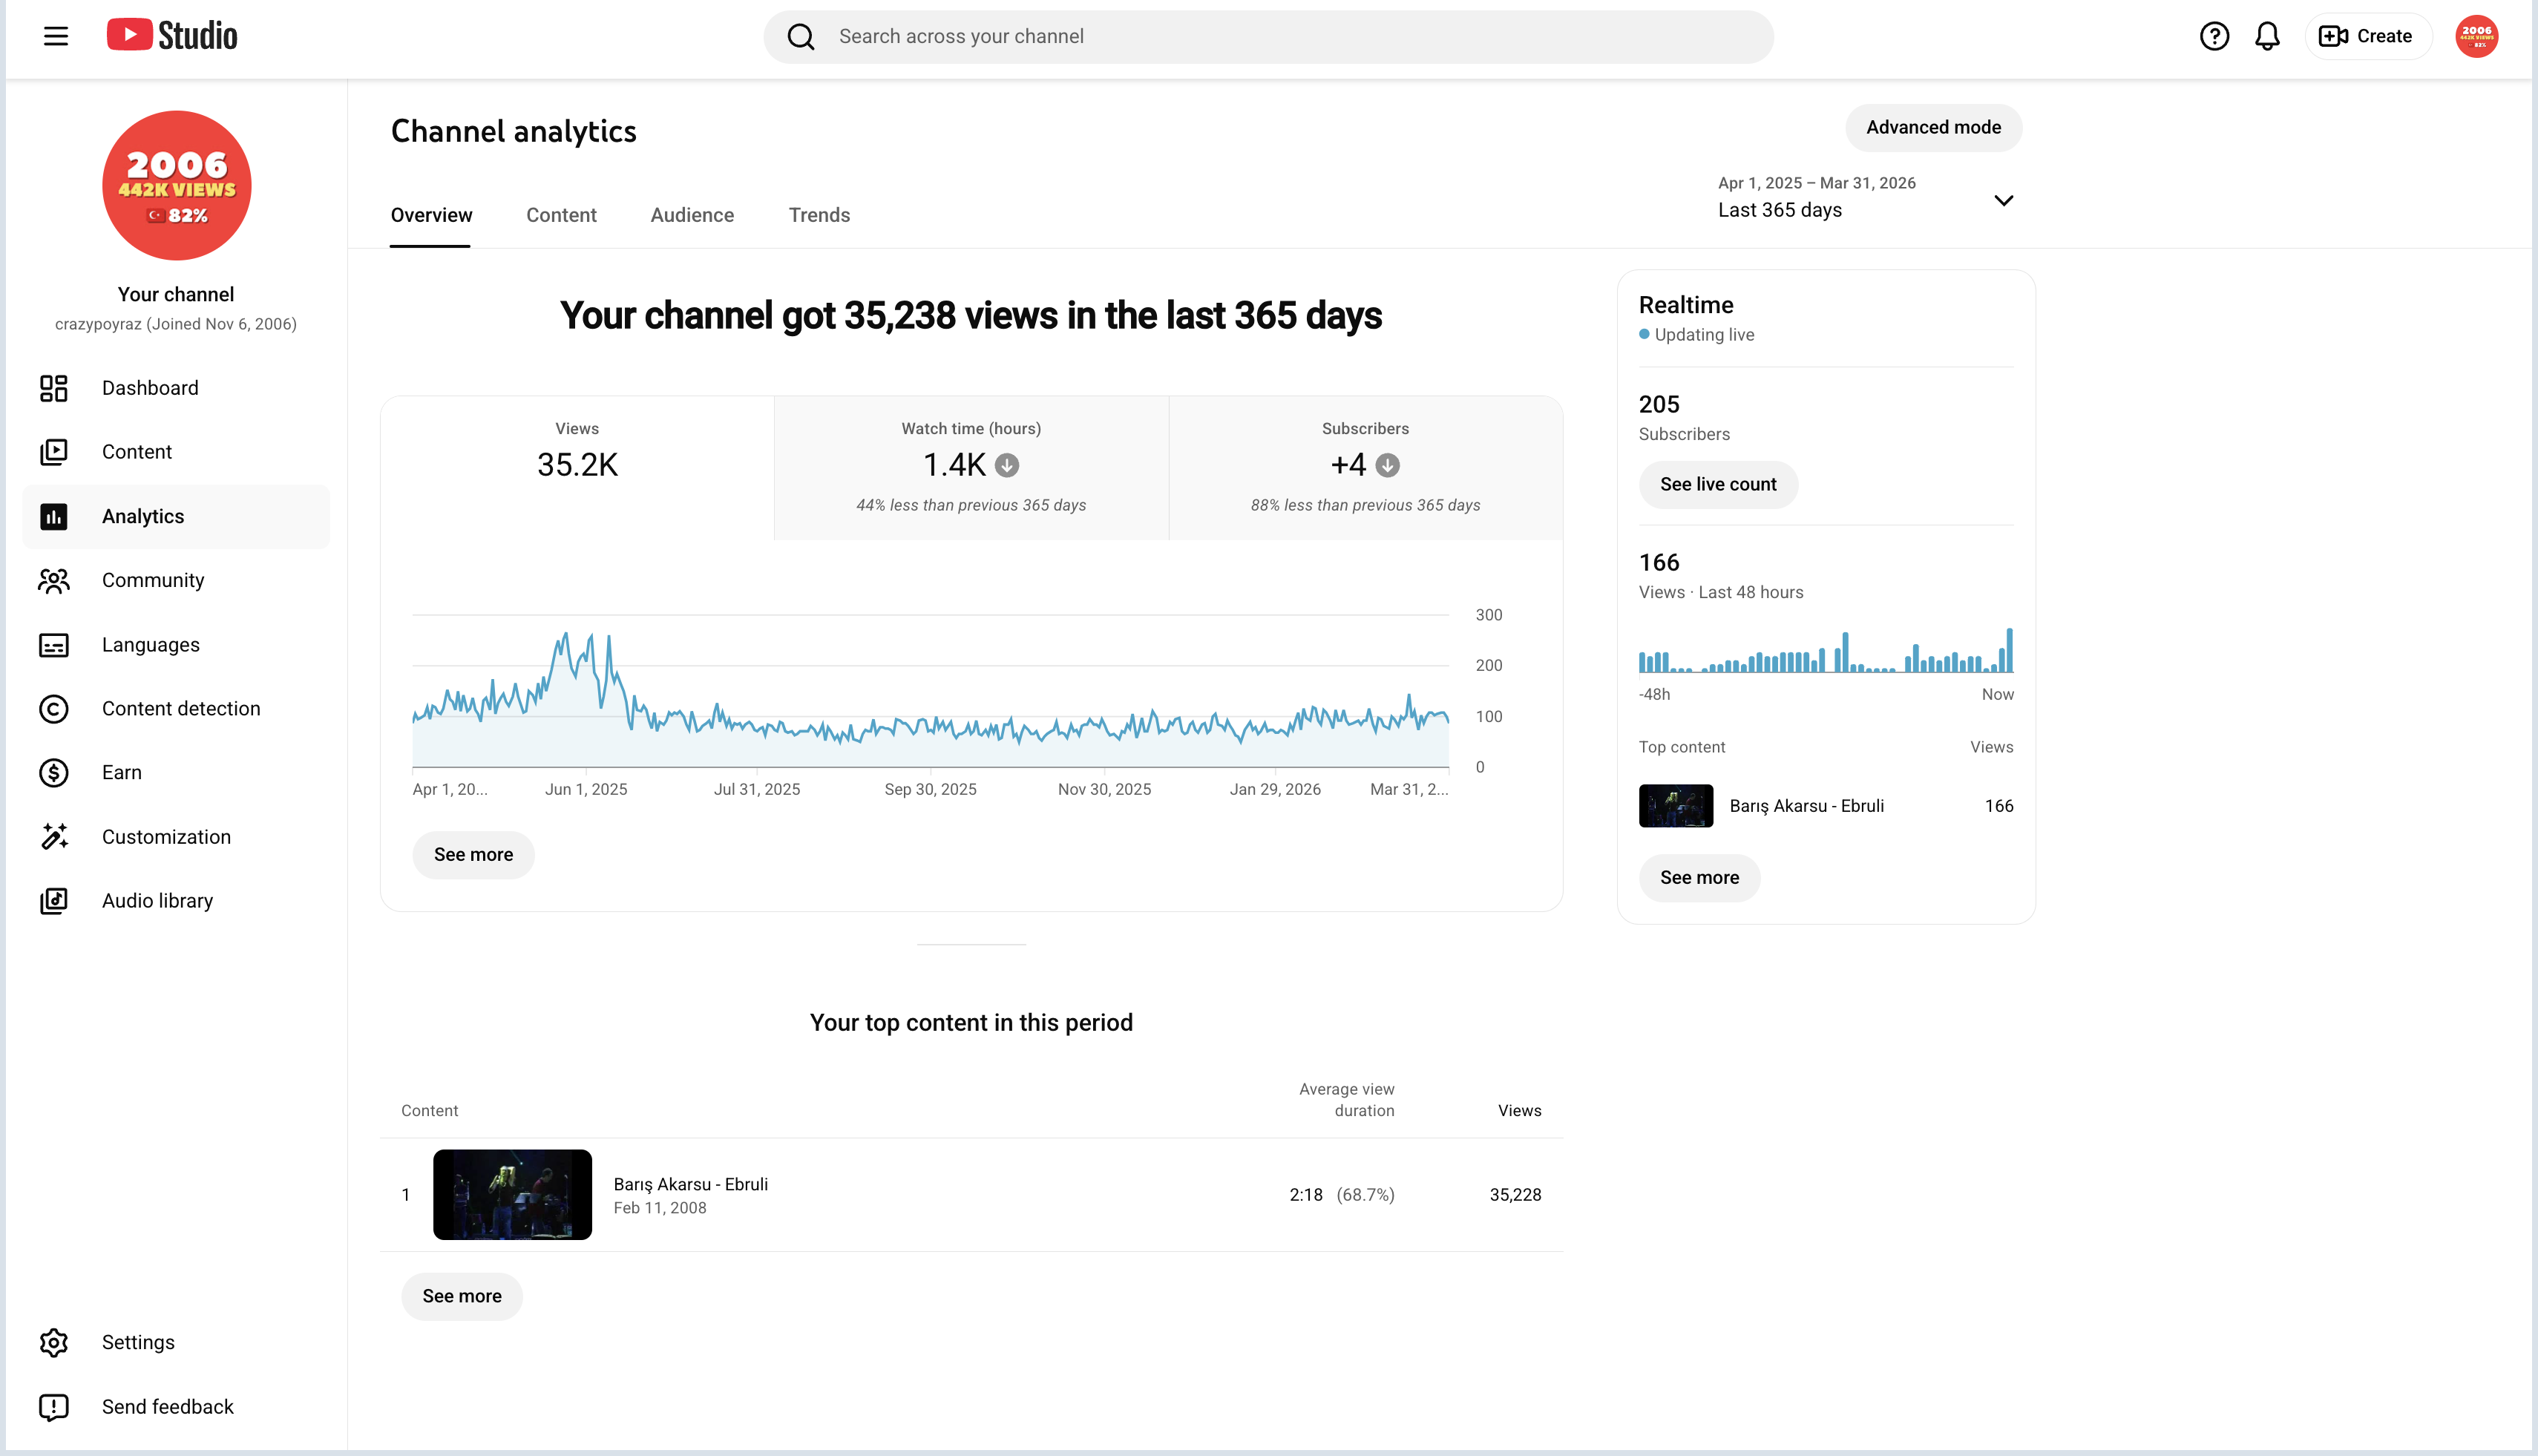Image resolution: width=2538 pixels, height=1456 pixels.
Task: Click the Advanced mode button
Action: tap(1933, 128)
